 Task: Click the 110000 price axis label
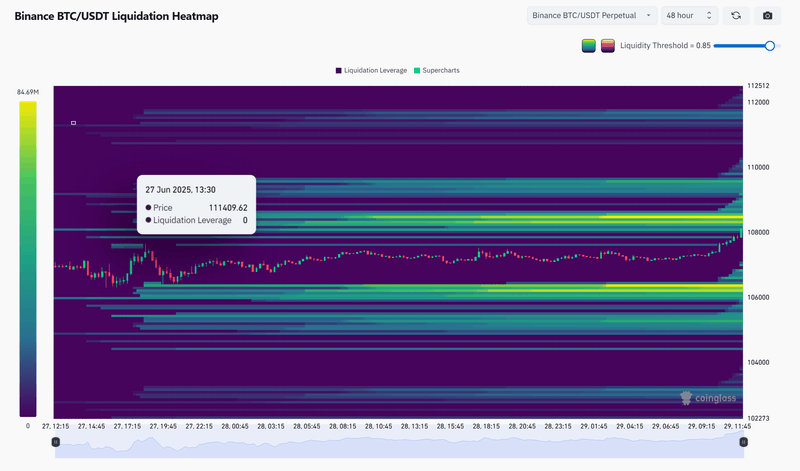(758, 167)
